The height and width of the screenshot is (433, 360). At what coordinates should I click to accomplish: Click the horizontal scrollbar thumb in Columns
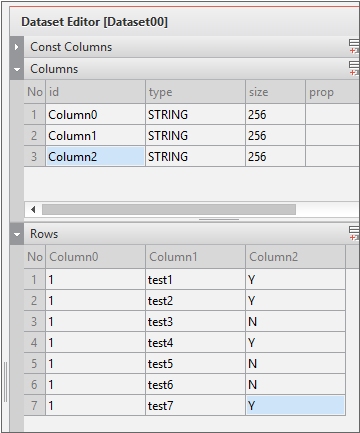click(x=169, y=210)
